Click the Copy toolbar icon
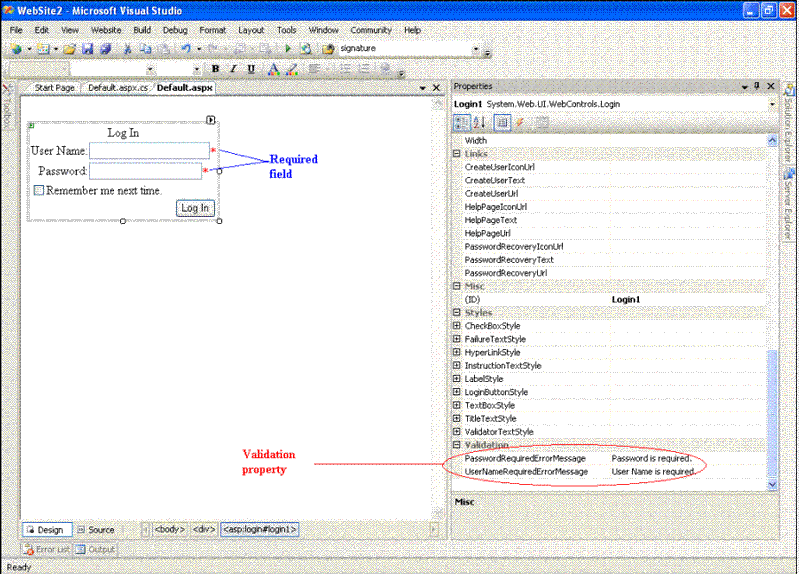Screen dimensions: 800x574 [146, 48]
